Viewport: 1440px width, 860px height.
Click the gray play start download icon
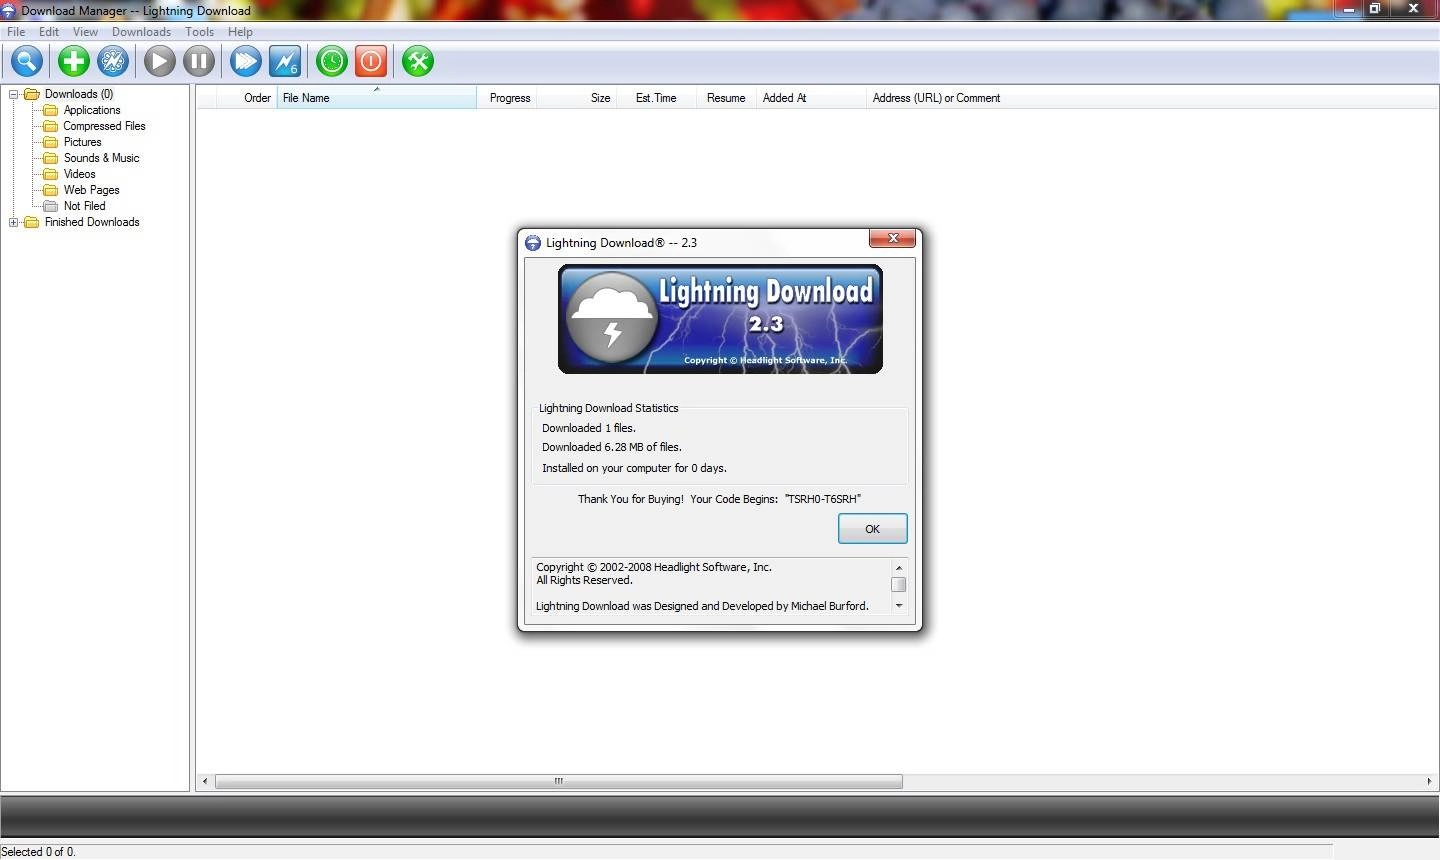[159, 61]
